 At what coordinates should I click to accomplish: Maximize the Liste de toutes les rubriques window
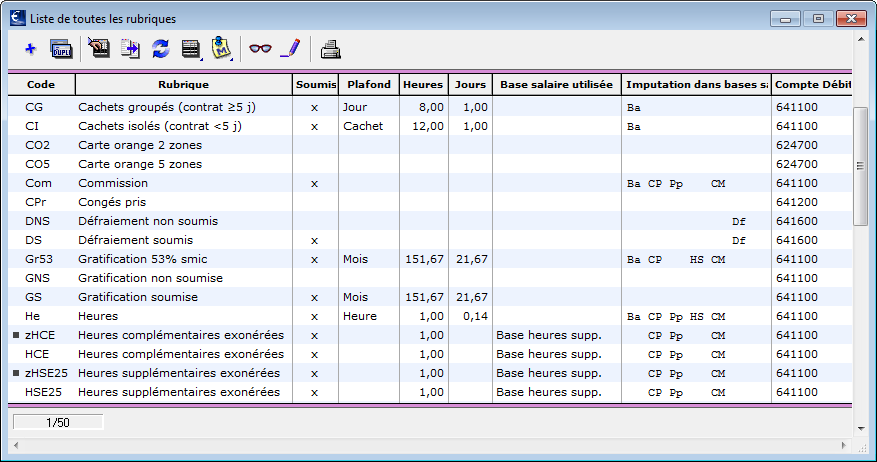pos(818,18)
